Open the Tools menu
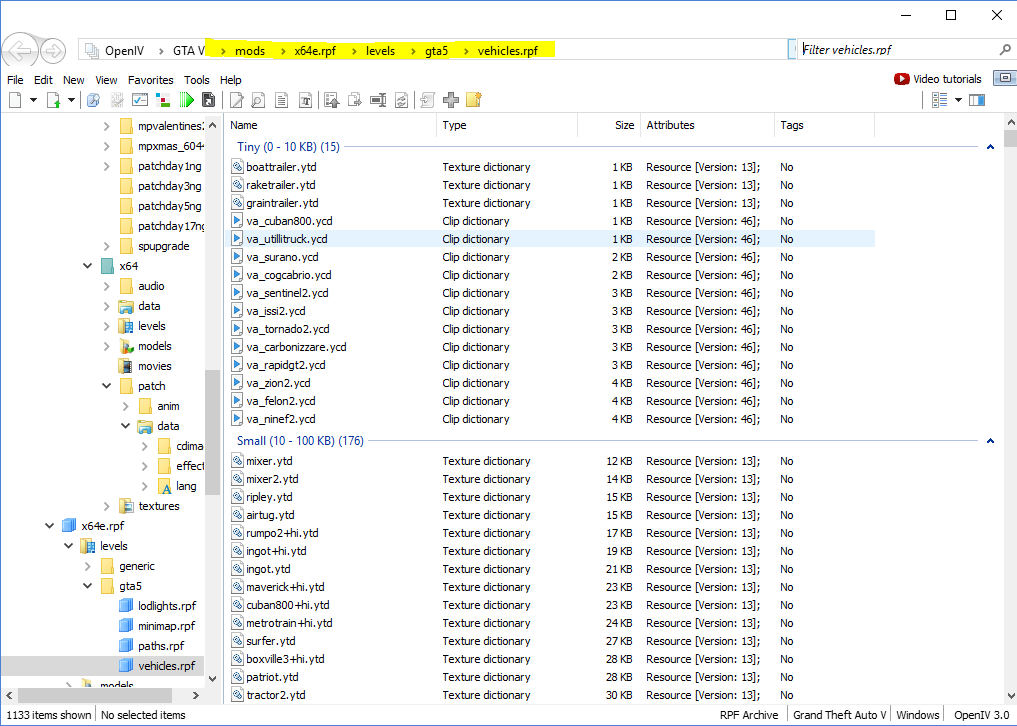 (197, 80)
